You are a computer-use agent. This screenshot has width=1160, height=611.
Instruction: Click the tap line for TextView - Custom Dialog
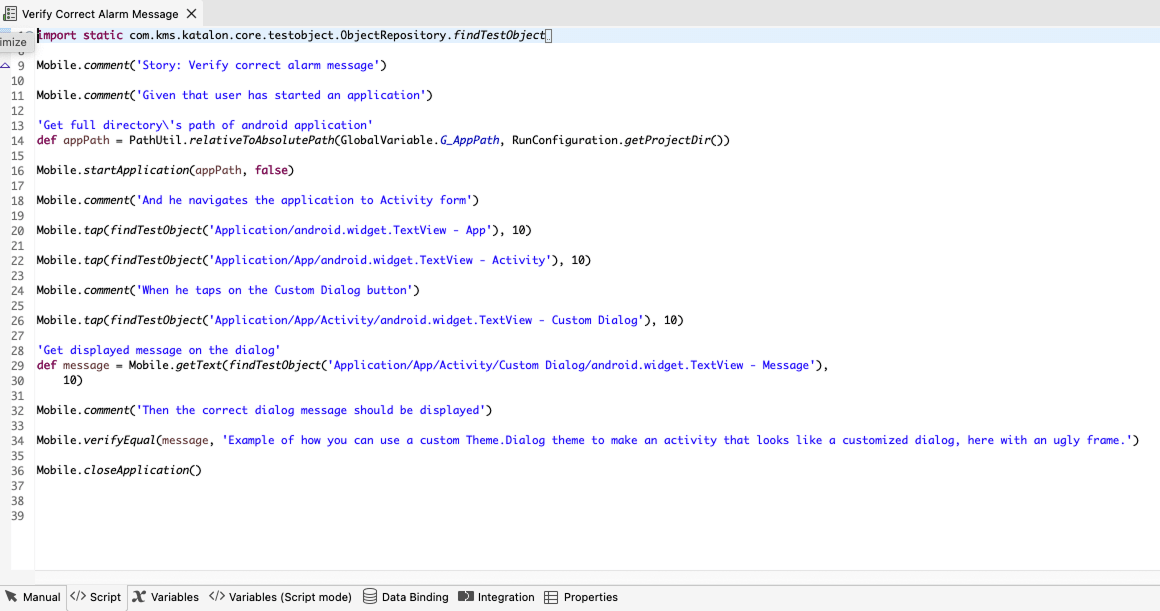[360, 320]
